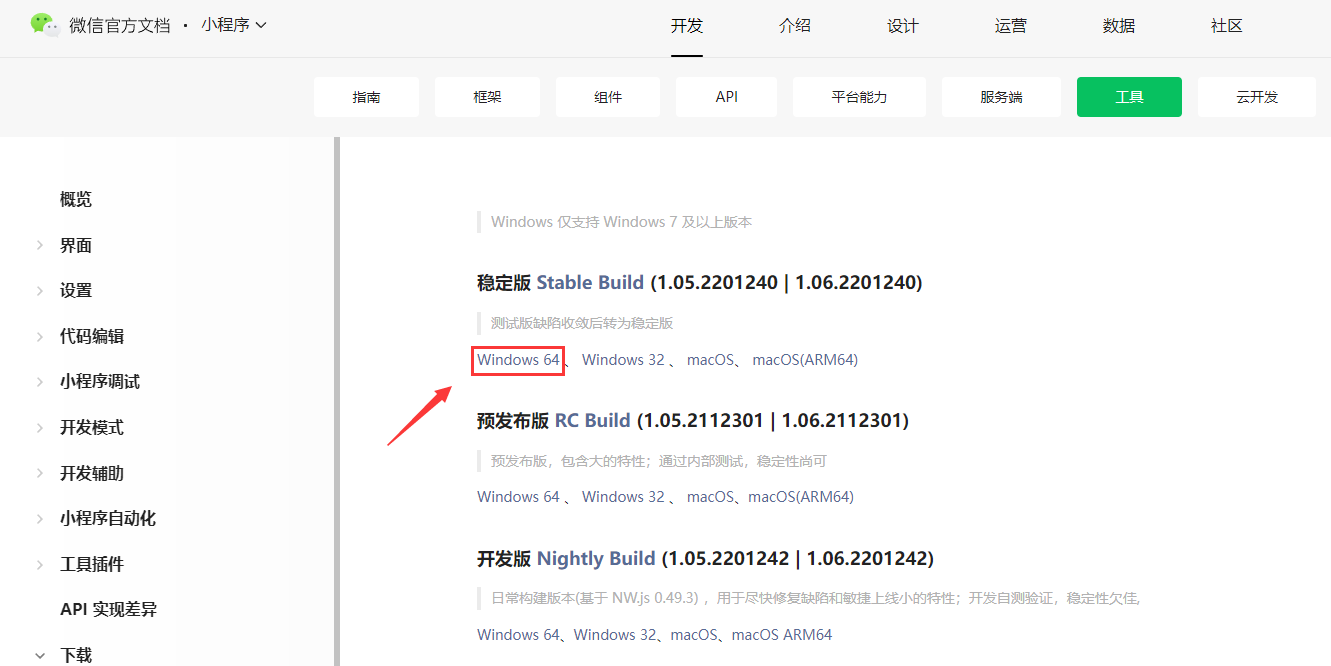Open 界面 sidebar item
The image size is (1331, 666).
tap(76, 245)
